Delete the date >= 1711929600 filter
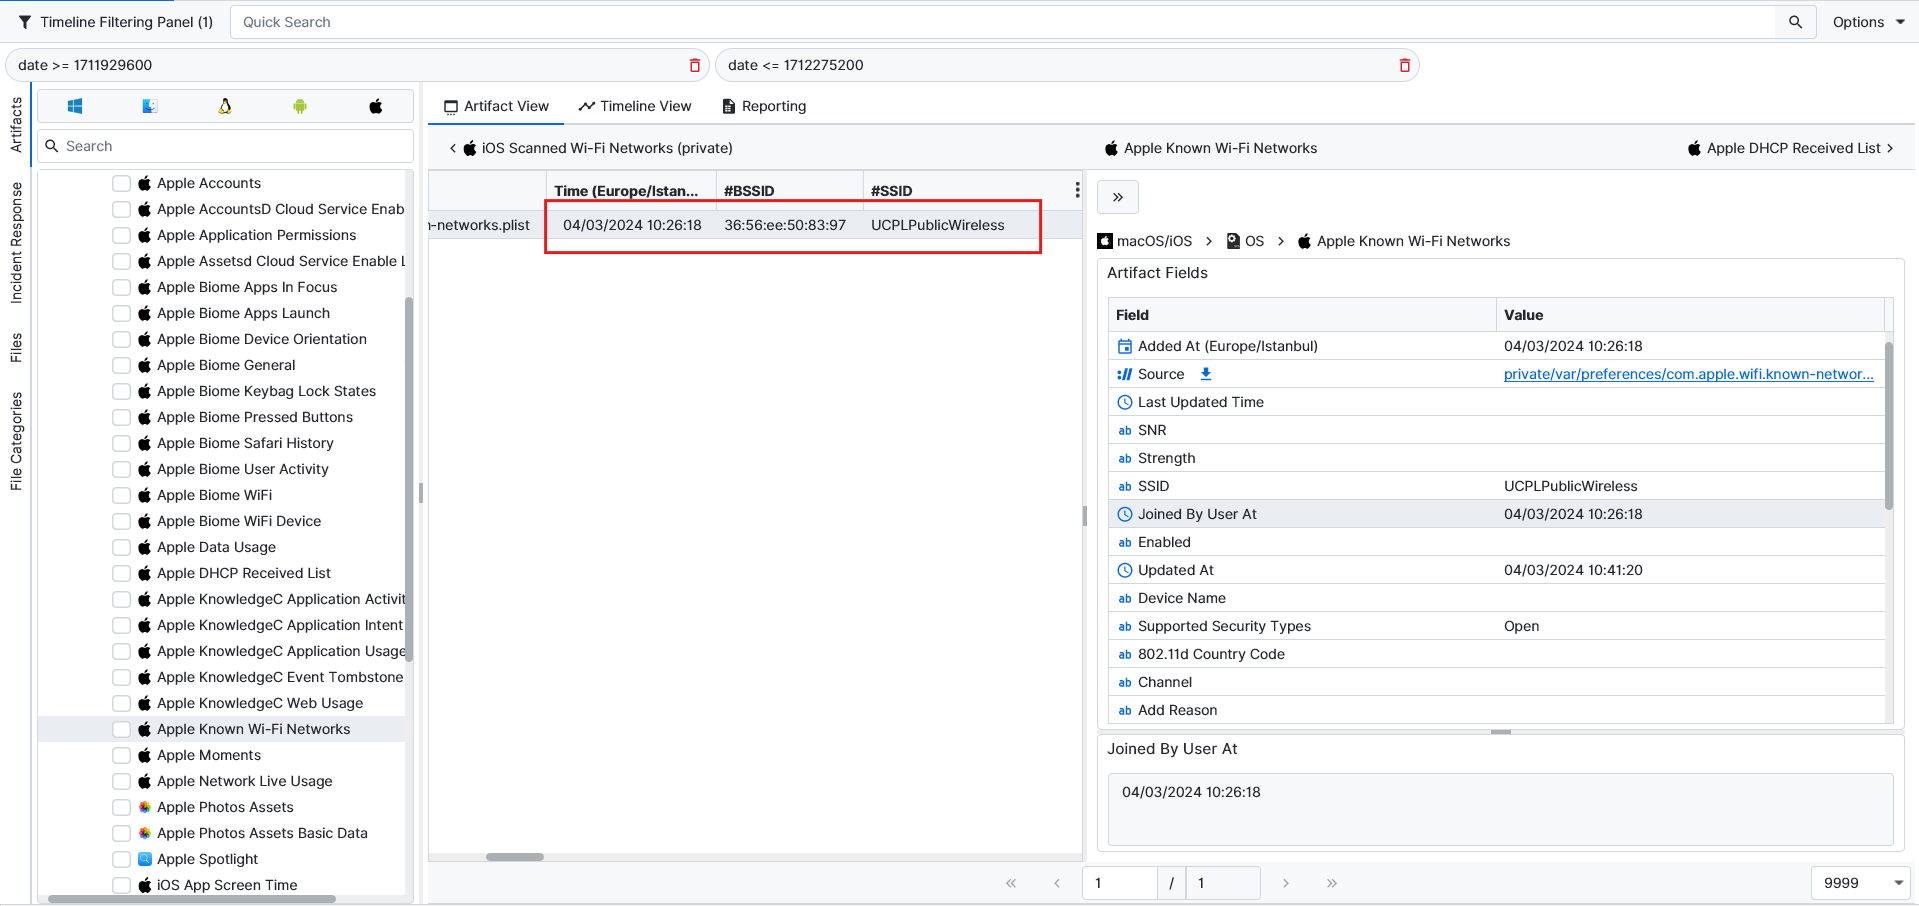Screen dimensions: 1919x906 (695, 65)
